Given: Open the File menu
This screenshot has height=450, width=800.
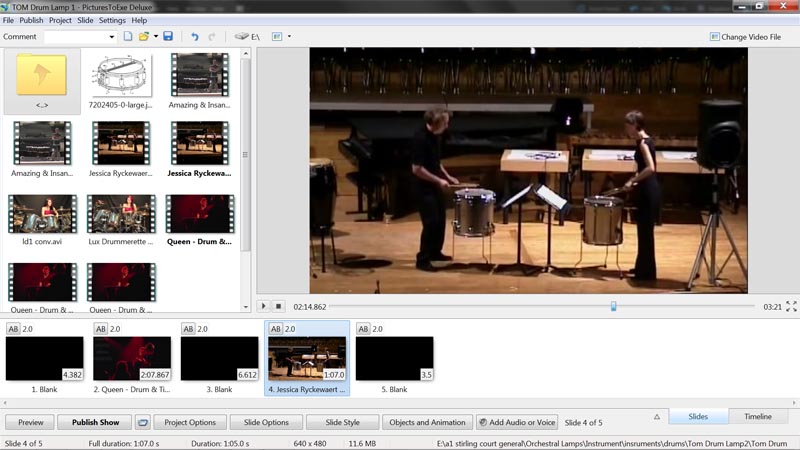Looking at the screenshot, I should tap(8, 20).
